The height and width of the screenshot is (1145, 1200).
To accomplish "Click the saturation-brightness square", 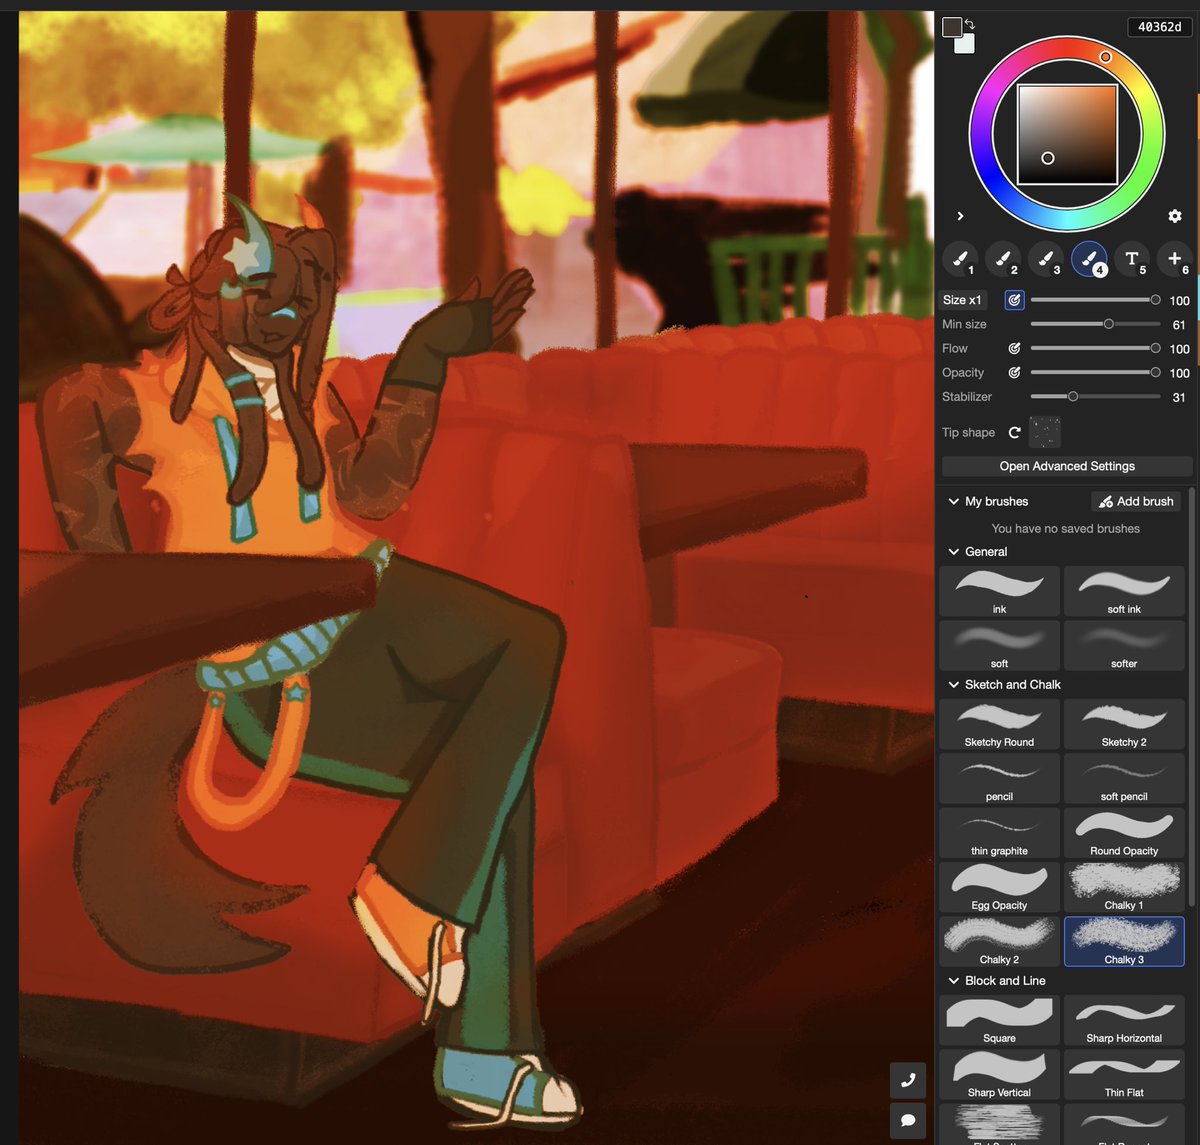I will coord(1067,134).
